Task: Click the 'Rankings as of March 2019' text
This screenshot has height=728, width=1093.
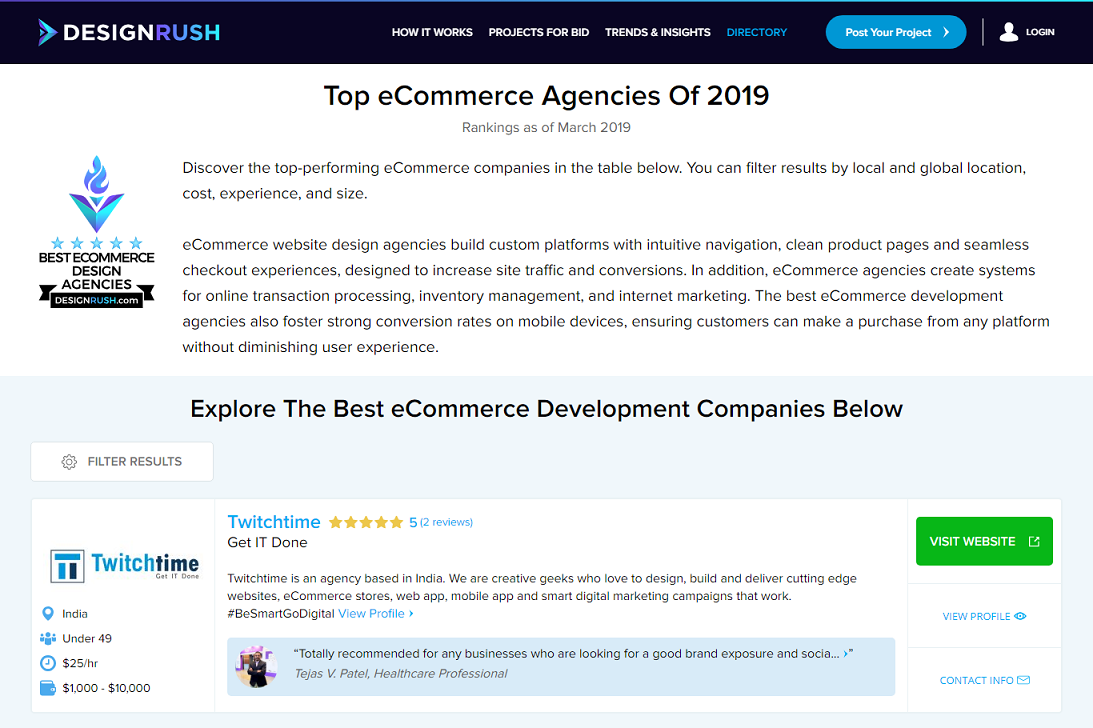Action: [546, 128]
